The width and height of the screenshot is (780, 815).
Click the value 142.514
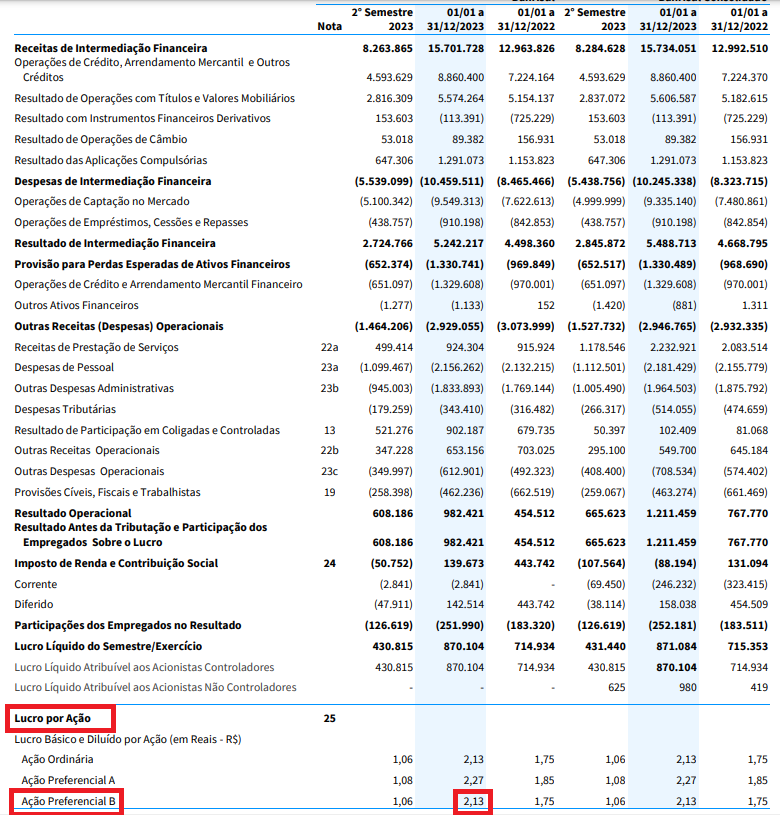(465, 604)
